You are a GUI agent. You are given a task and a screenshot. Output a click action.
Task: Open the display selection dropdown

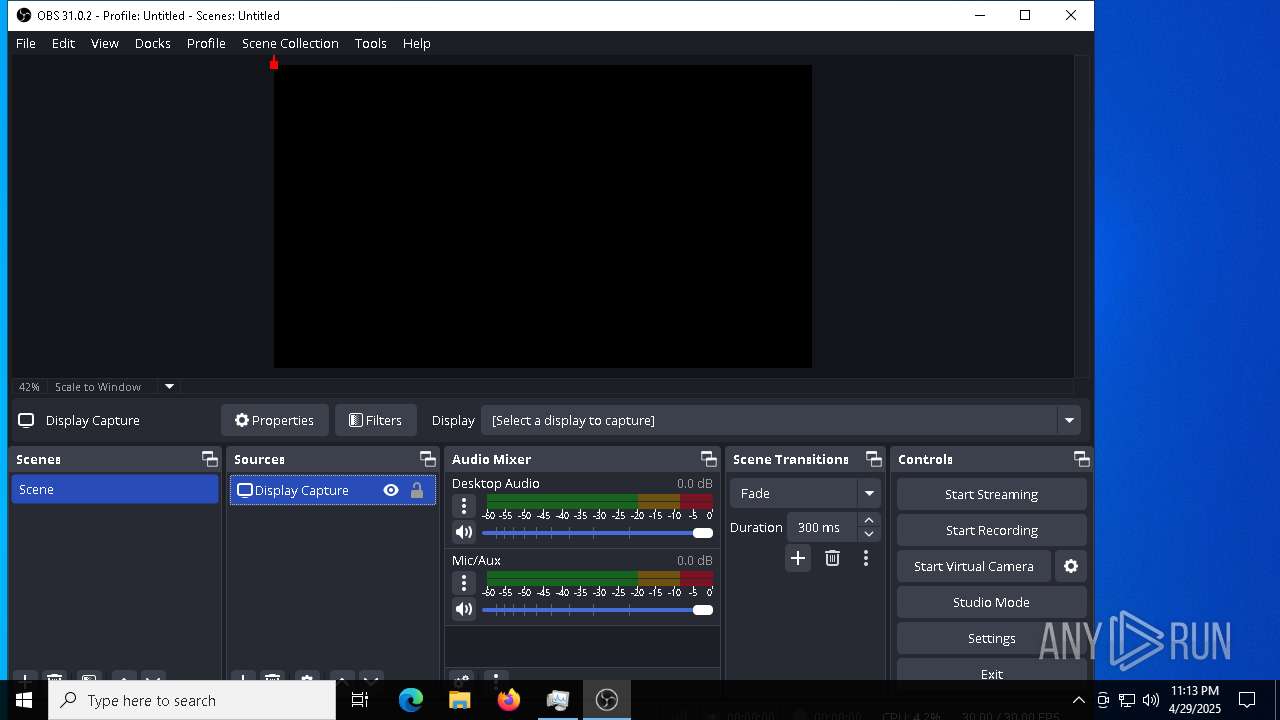pos(1069,420)
